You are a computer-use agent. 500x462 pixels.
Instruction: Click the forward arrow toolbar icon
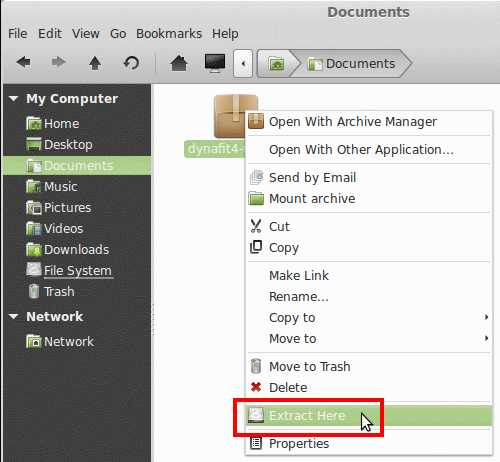[x=58, y=62]
